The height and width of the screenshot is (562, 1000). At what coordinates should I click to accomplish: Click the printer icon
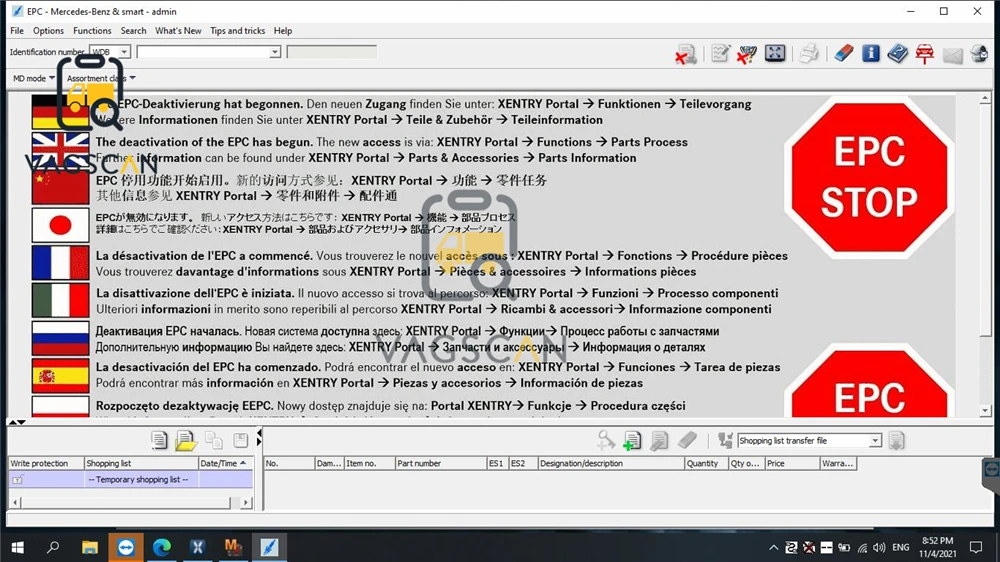[x=809, y=54]
